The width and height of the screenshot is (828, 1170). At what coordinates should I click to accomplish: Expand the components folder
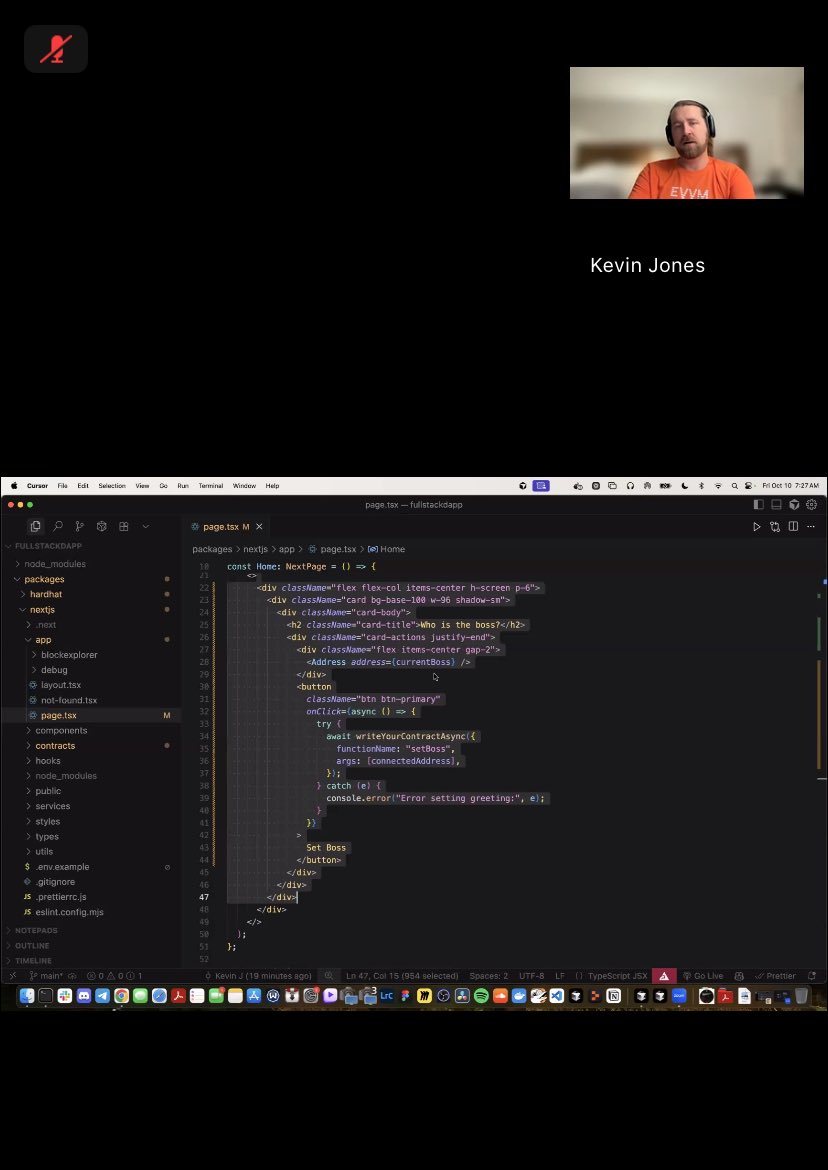click(61, 731)
